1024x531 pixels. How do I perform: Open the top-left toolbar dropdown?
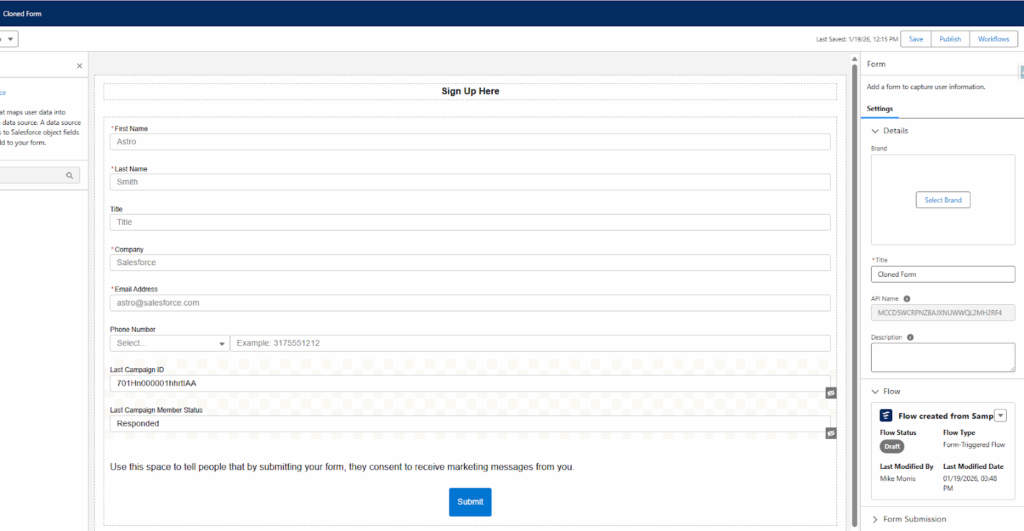tap(8, 39)
